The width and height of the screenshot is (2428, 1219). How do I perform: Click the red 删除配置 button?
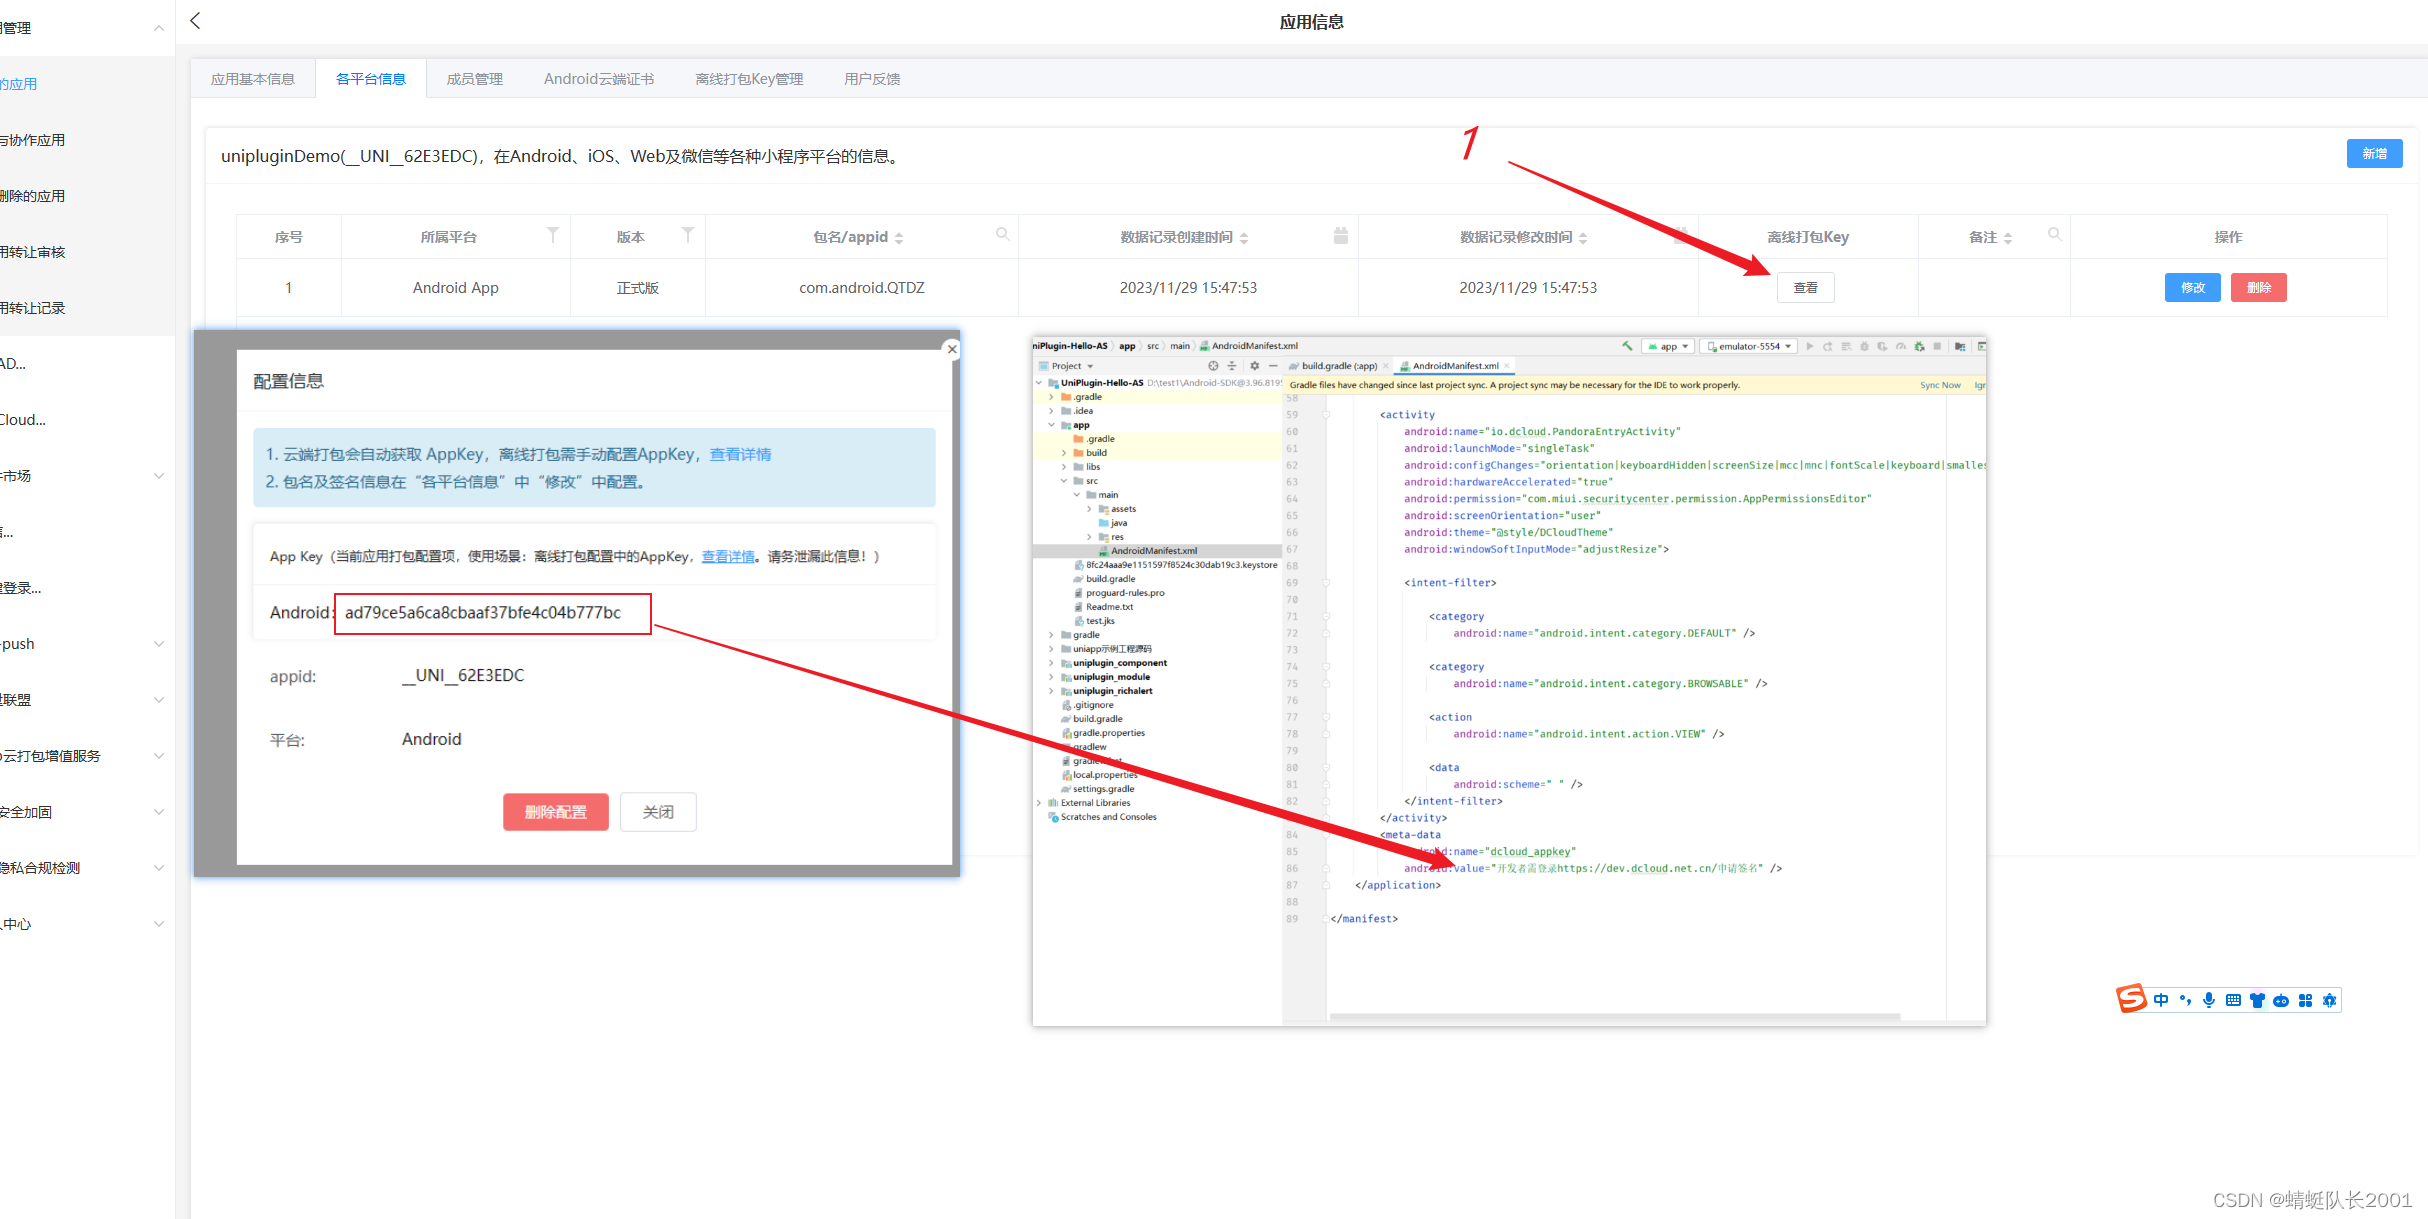556,812
